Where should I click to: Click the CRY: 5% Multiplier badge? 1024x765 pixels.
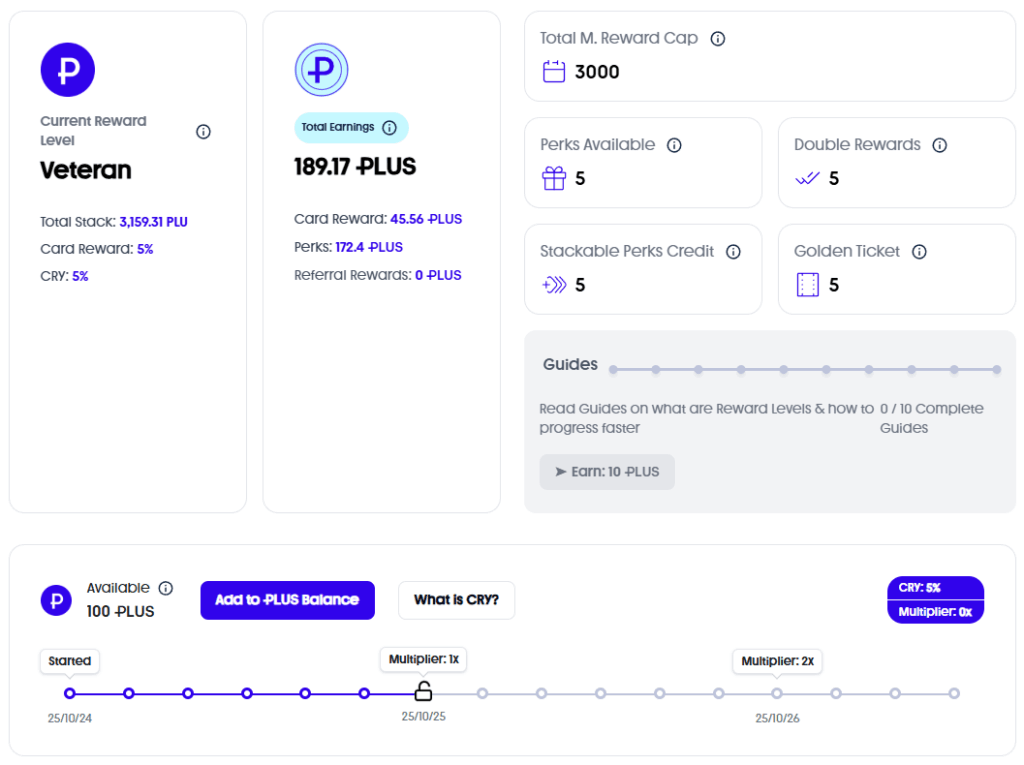click(x=935, y=600)
